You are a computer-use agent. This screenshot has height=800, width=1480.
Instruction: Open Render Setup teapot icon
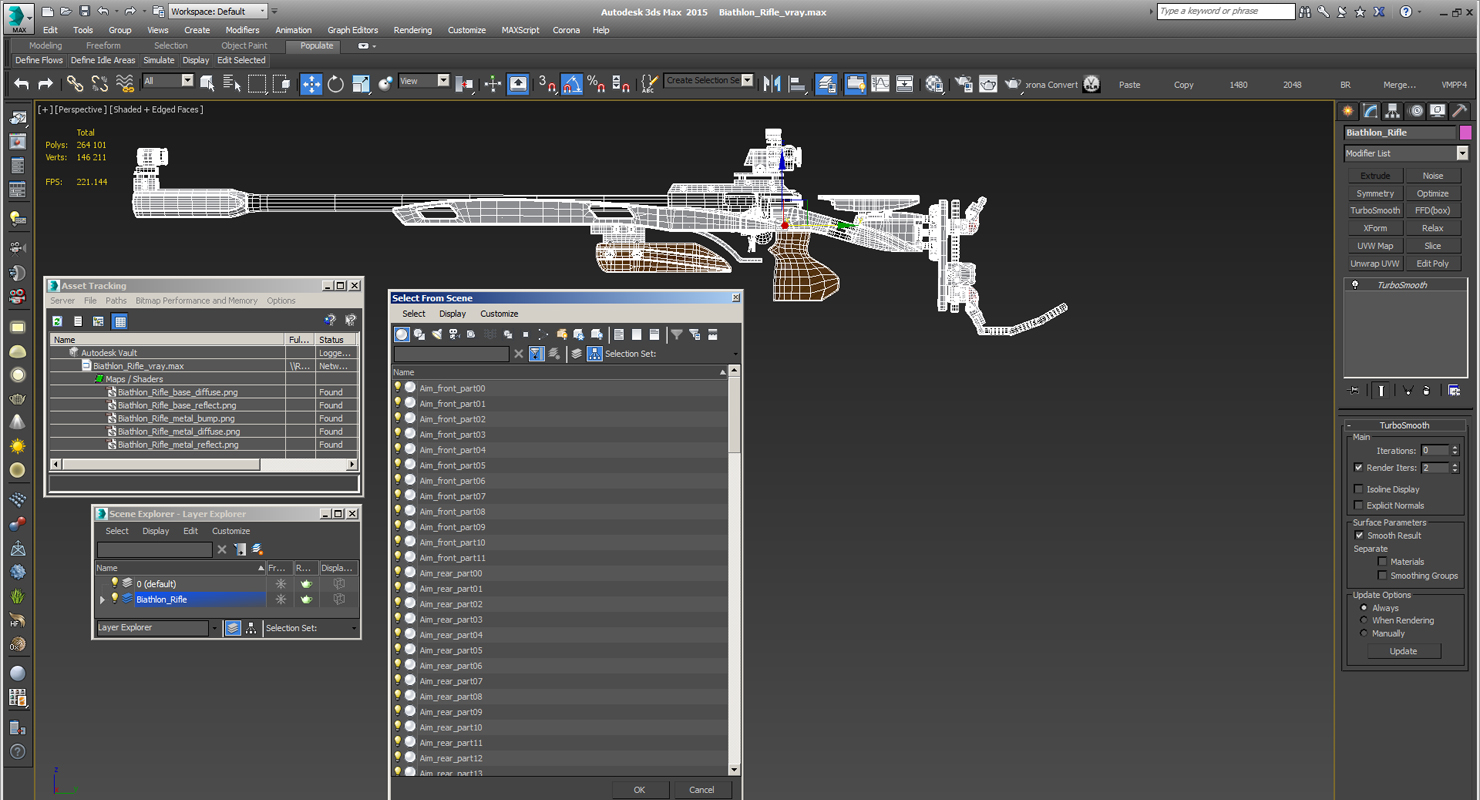click(x=963, y=84)
